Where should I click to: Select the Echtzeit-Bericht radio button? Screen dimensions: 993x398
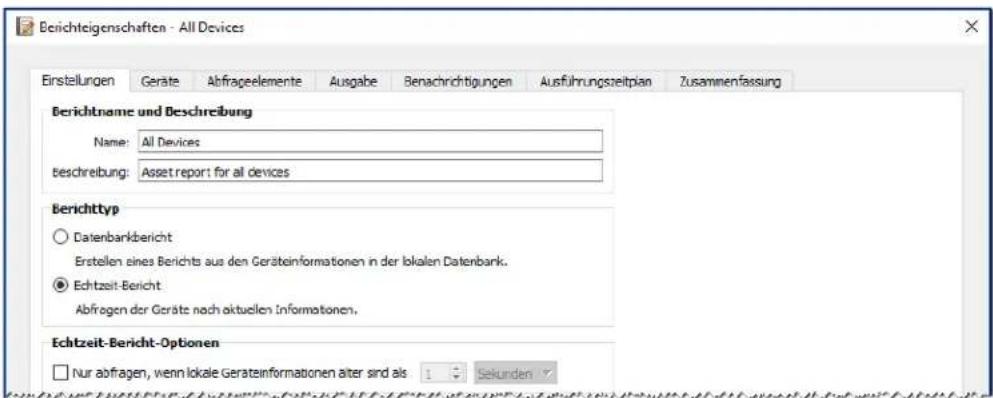pyautogui.click(x=60, y=286)
